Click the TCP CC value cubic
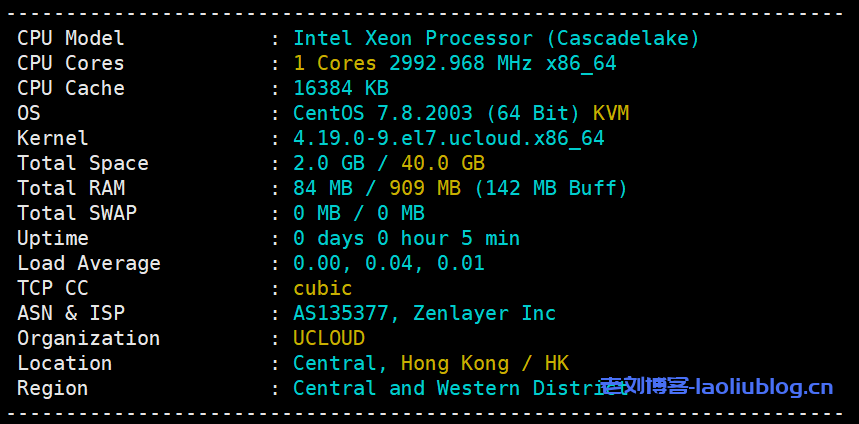The width and height of the screenshot is (859, 424). point(322,288)
